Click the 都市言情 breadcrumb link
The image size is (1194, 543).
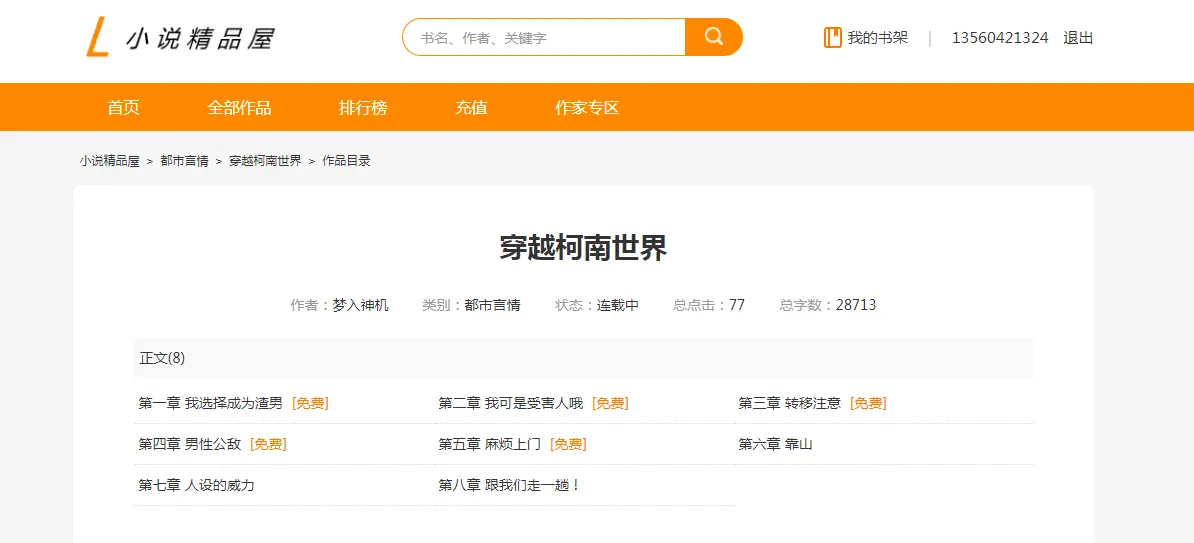[x=184, y=161]
